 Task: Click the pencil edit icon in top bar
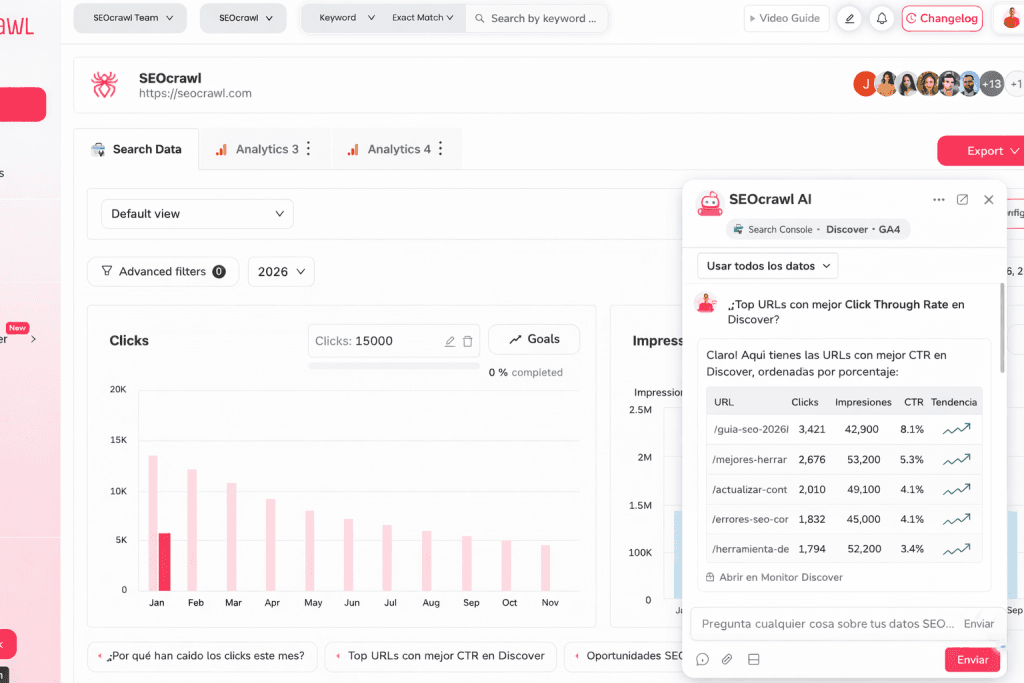tap(850, 18)
